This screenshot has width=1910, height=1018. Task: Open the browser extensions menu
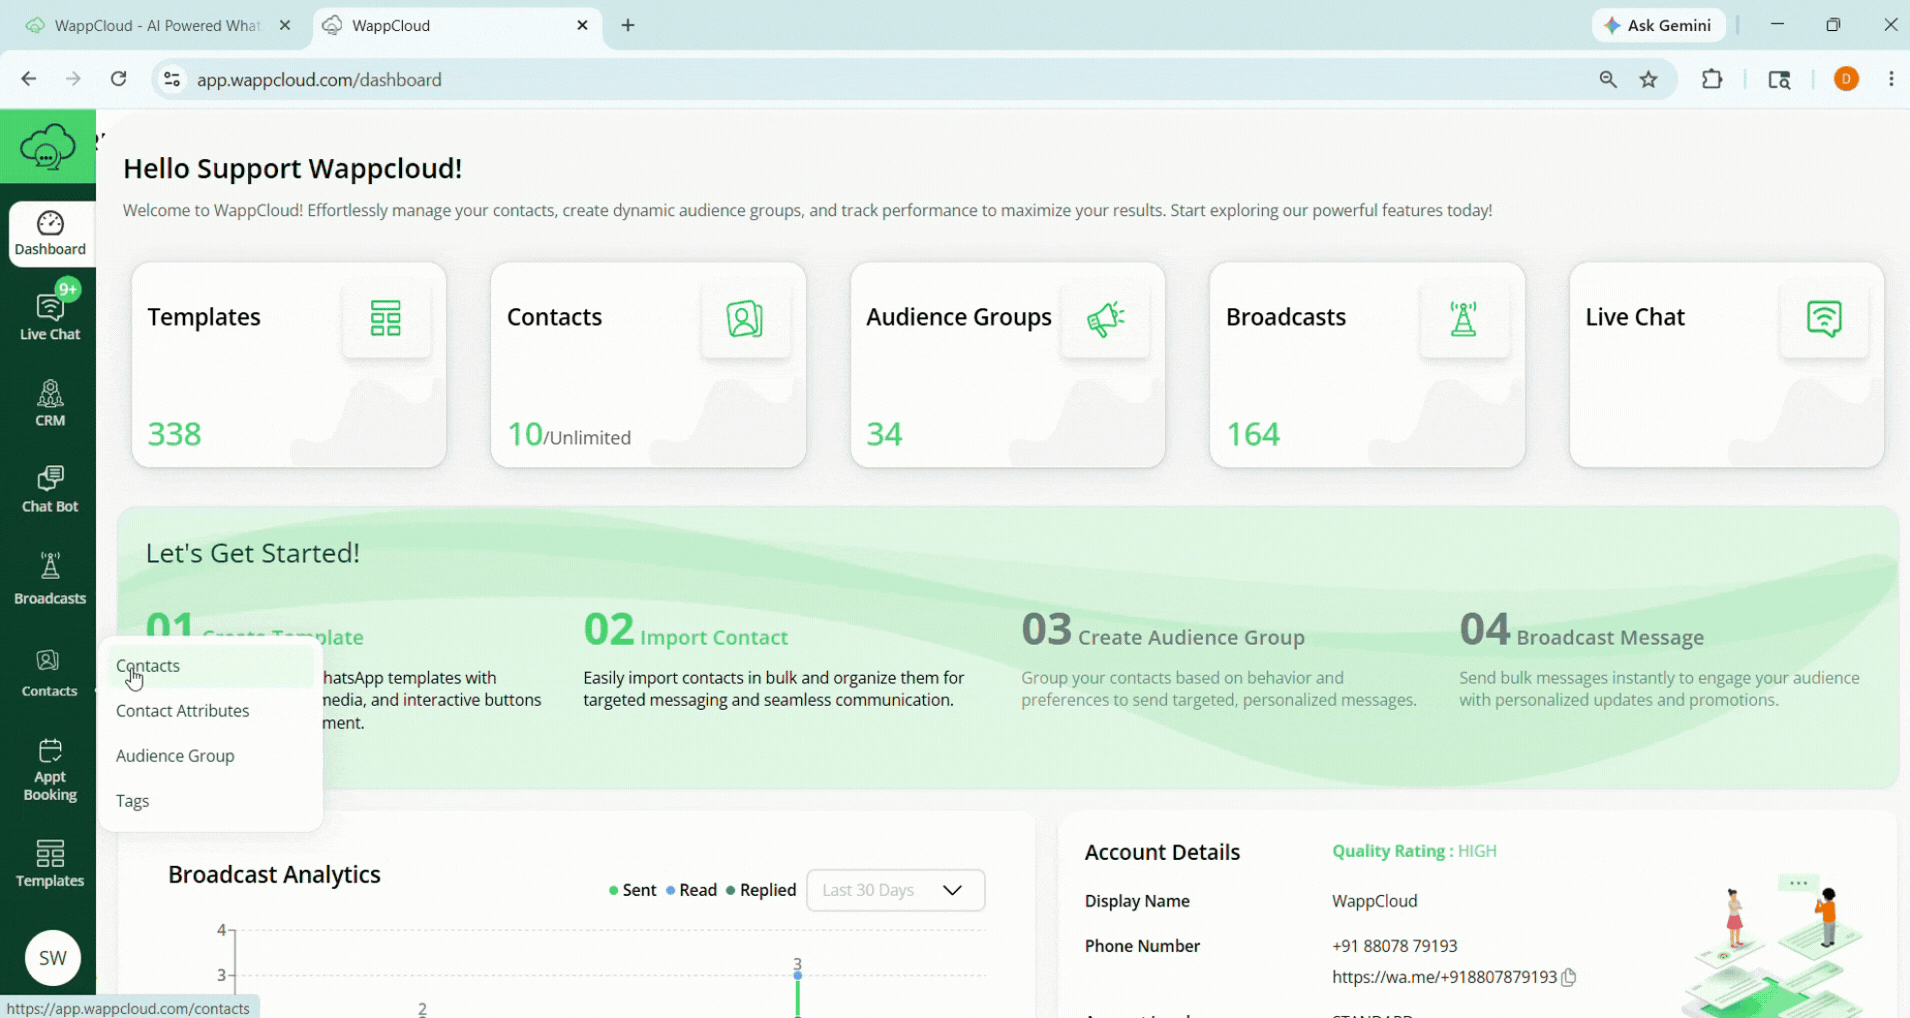click(1712, 79)
